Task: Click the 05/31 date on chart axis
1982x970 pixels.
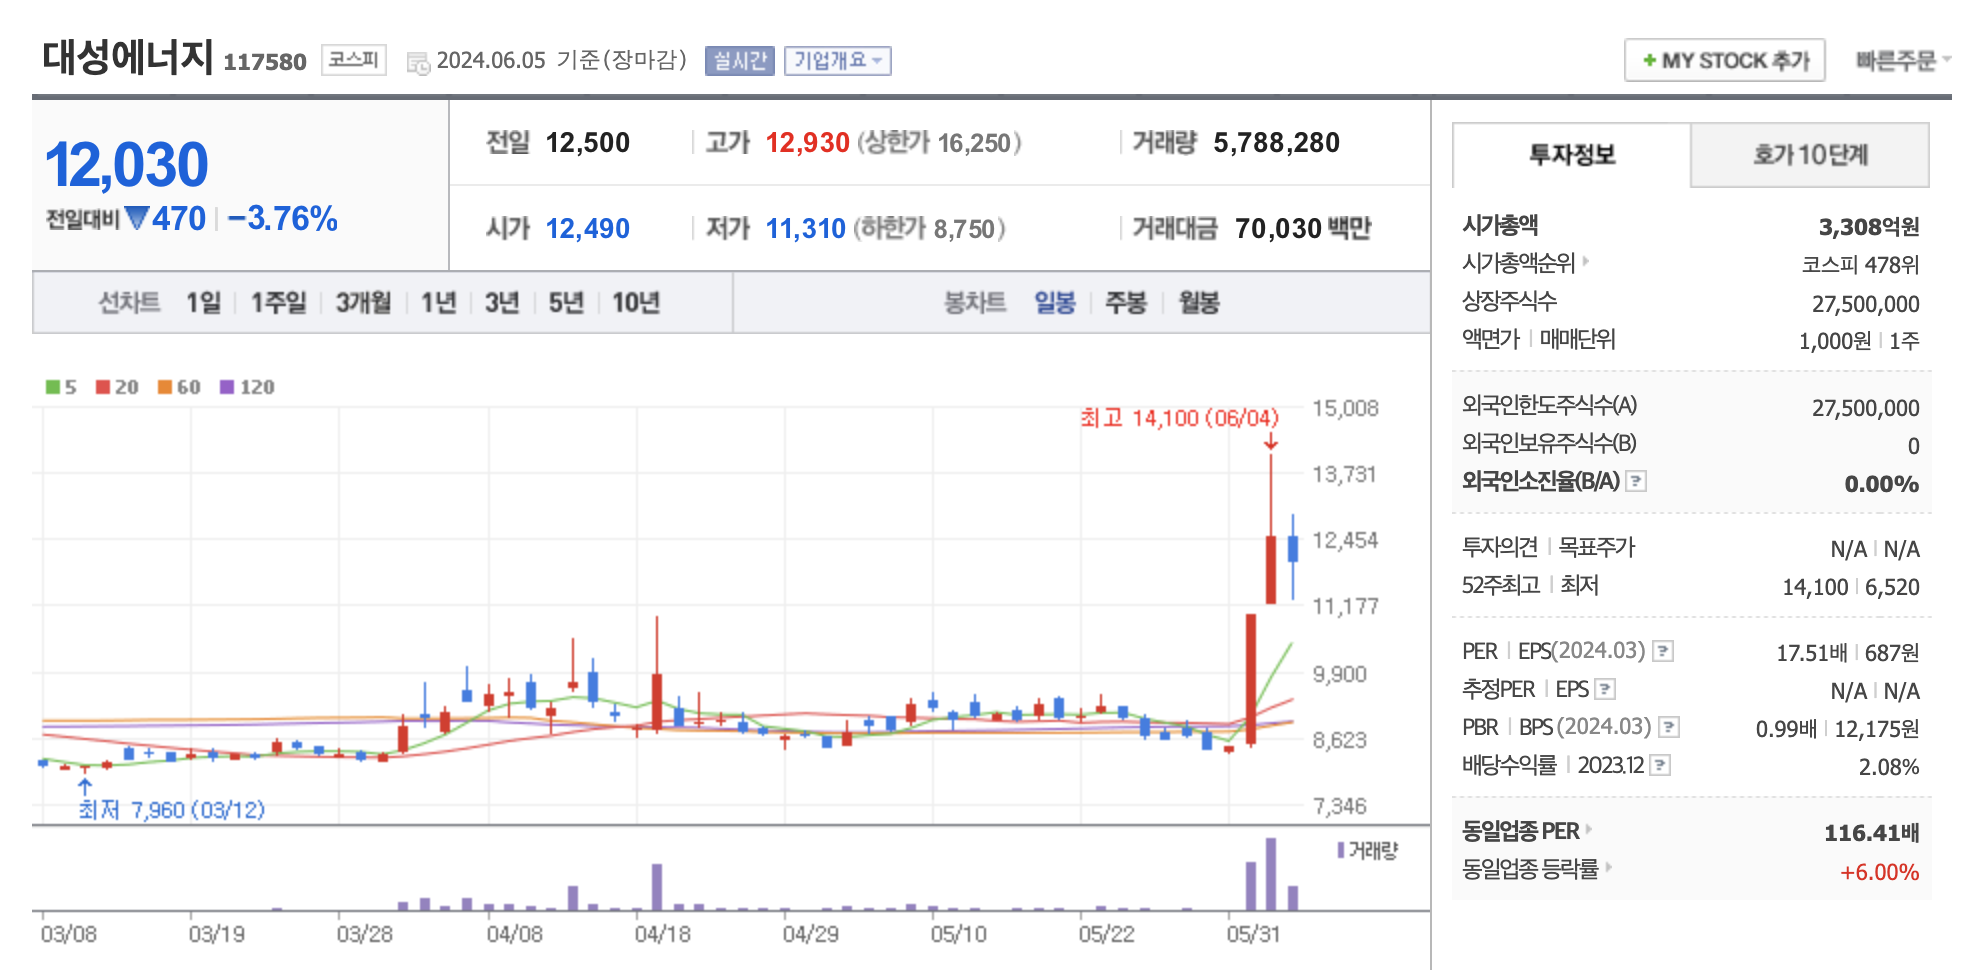Action: coord(1253,934)
